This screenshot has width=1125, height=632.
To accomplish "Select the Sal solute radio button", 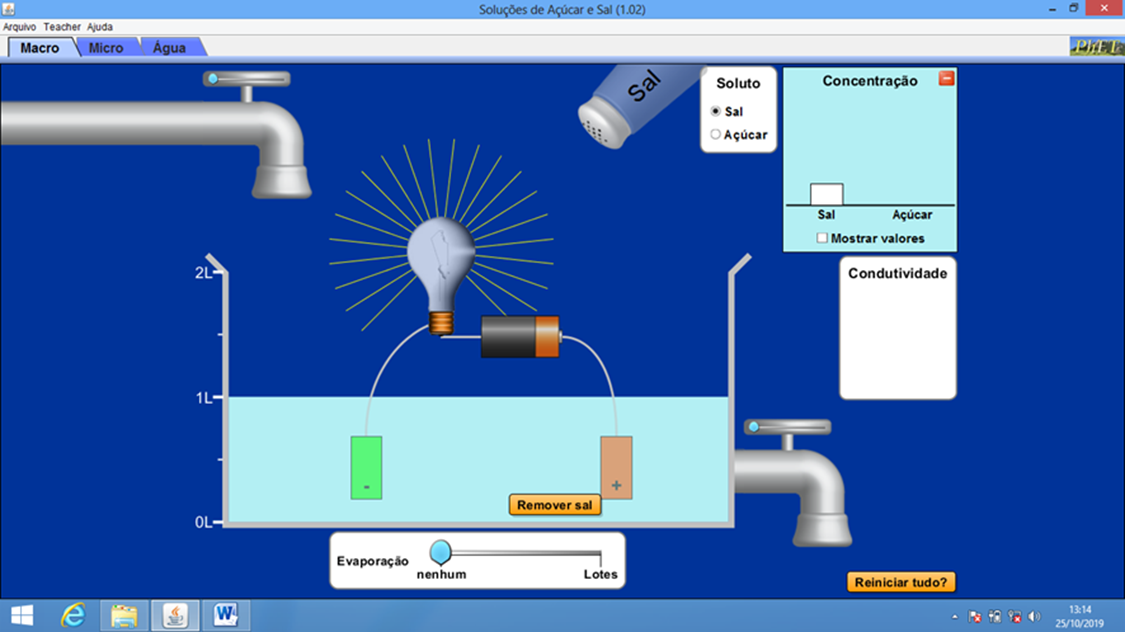I will pyautogui.click(x=716, y=111).
